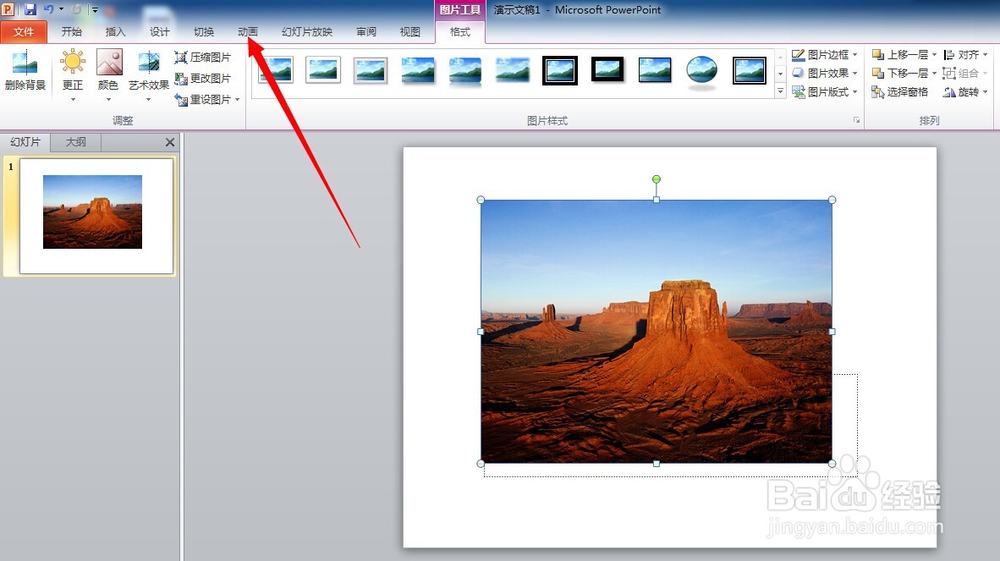Apply the ninth simple black frame style
This screenshot has width=1000, height=561.
pyautogui.click(x=654, y=70)
